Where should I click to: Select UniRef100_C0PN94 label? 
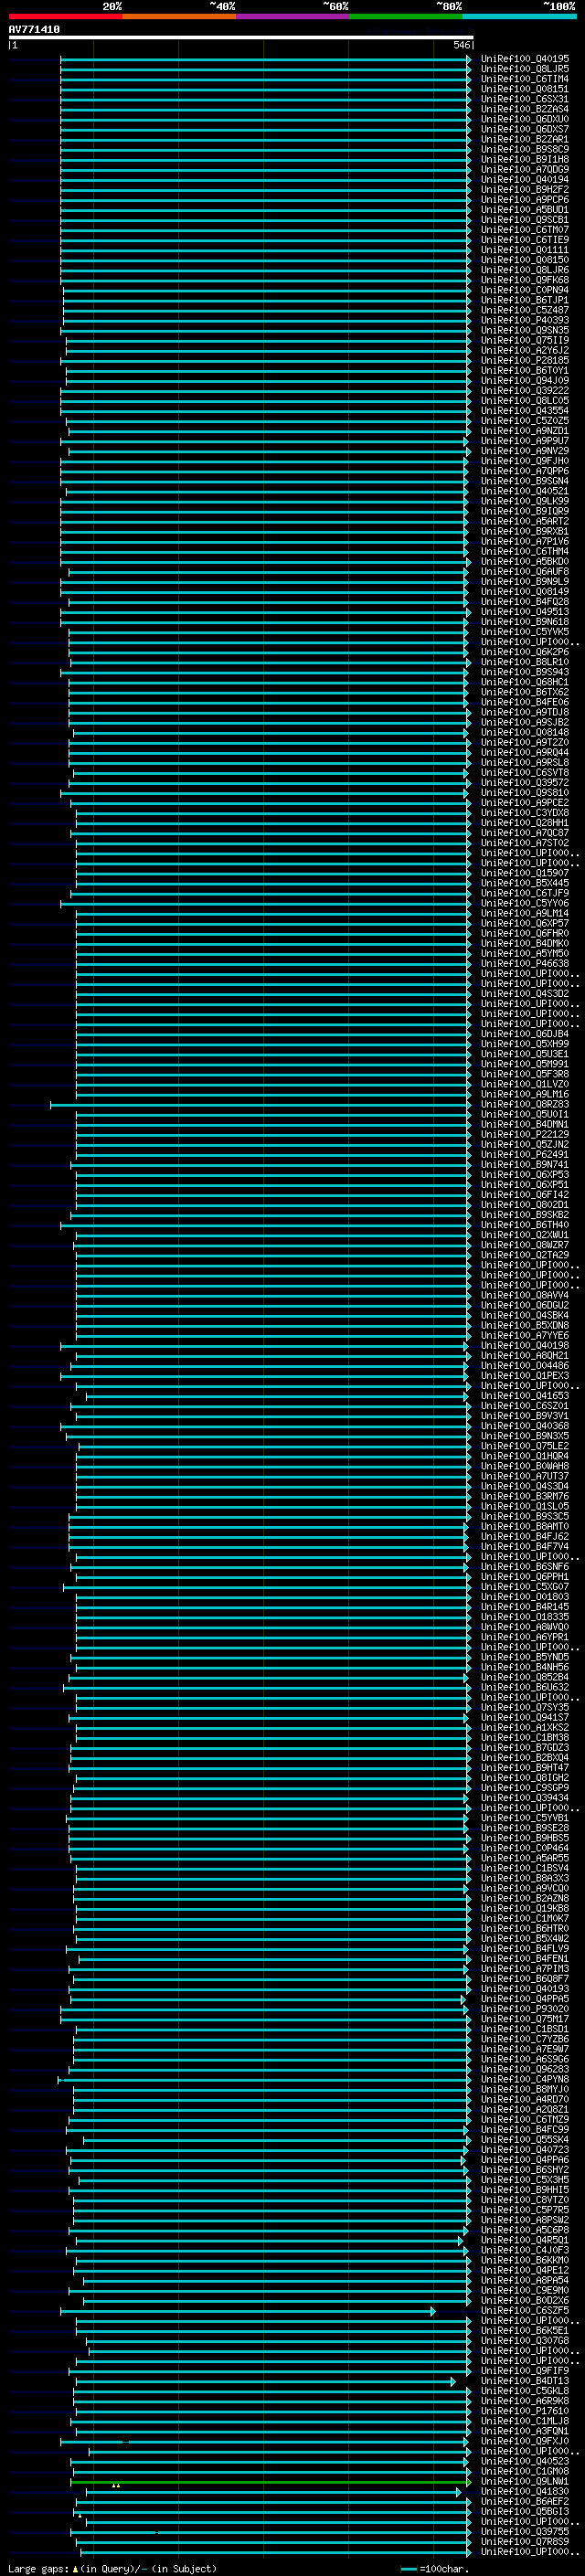click(525, 290)
